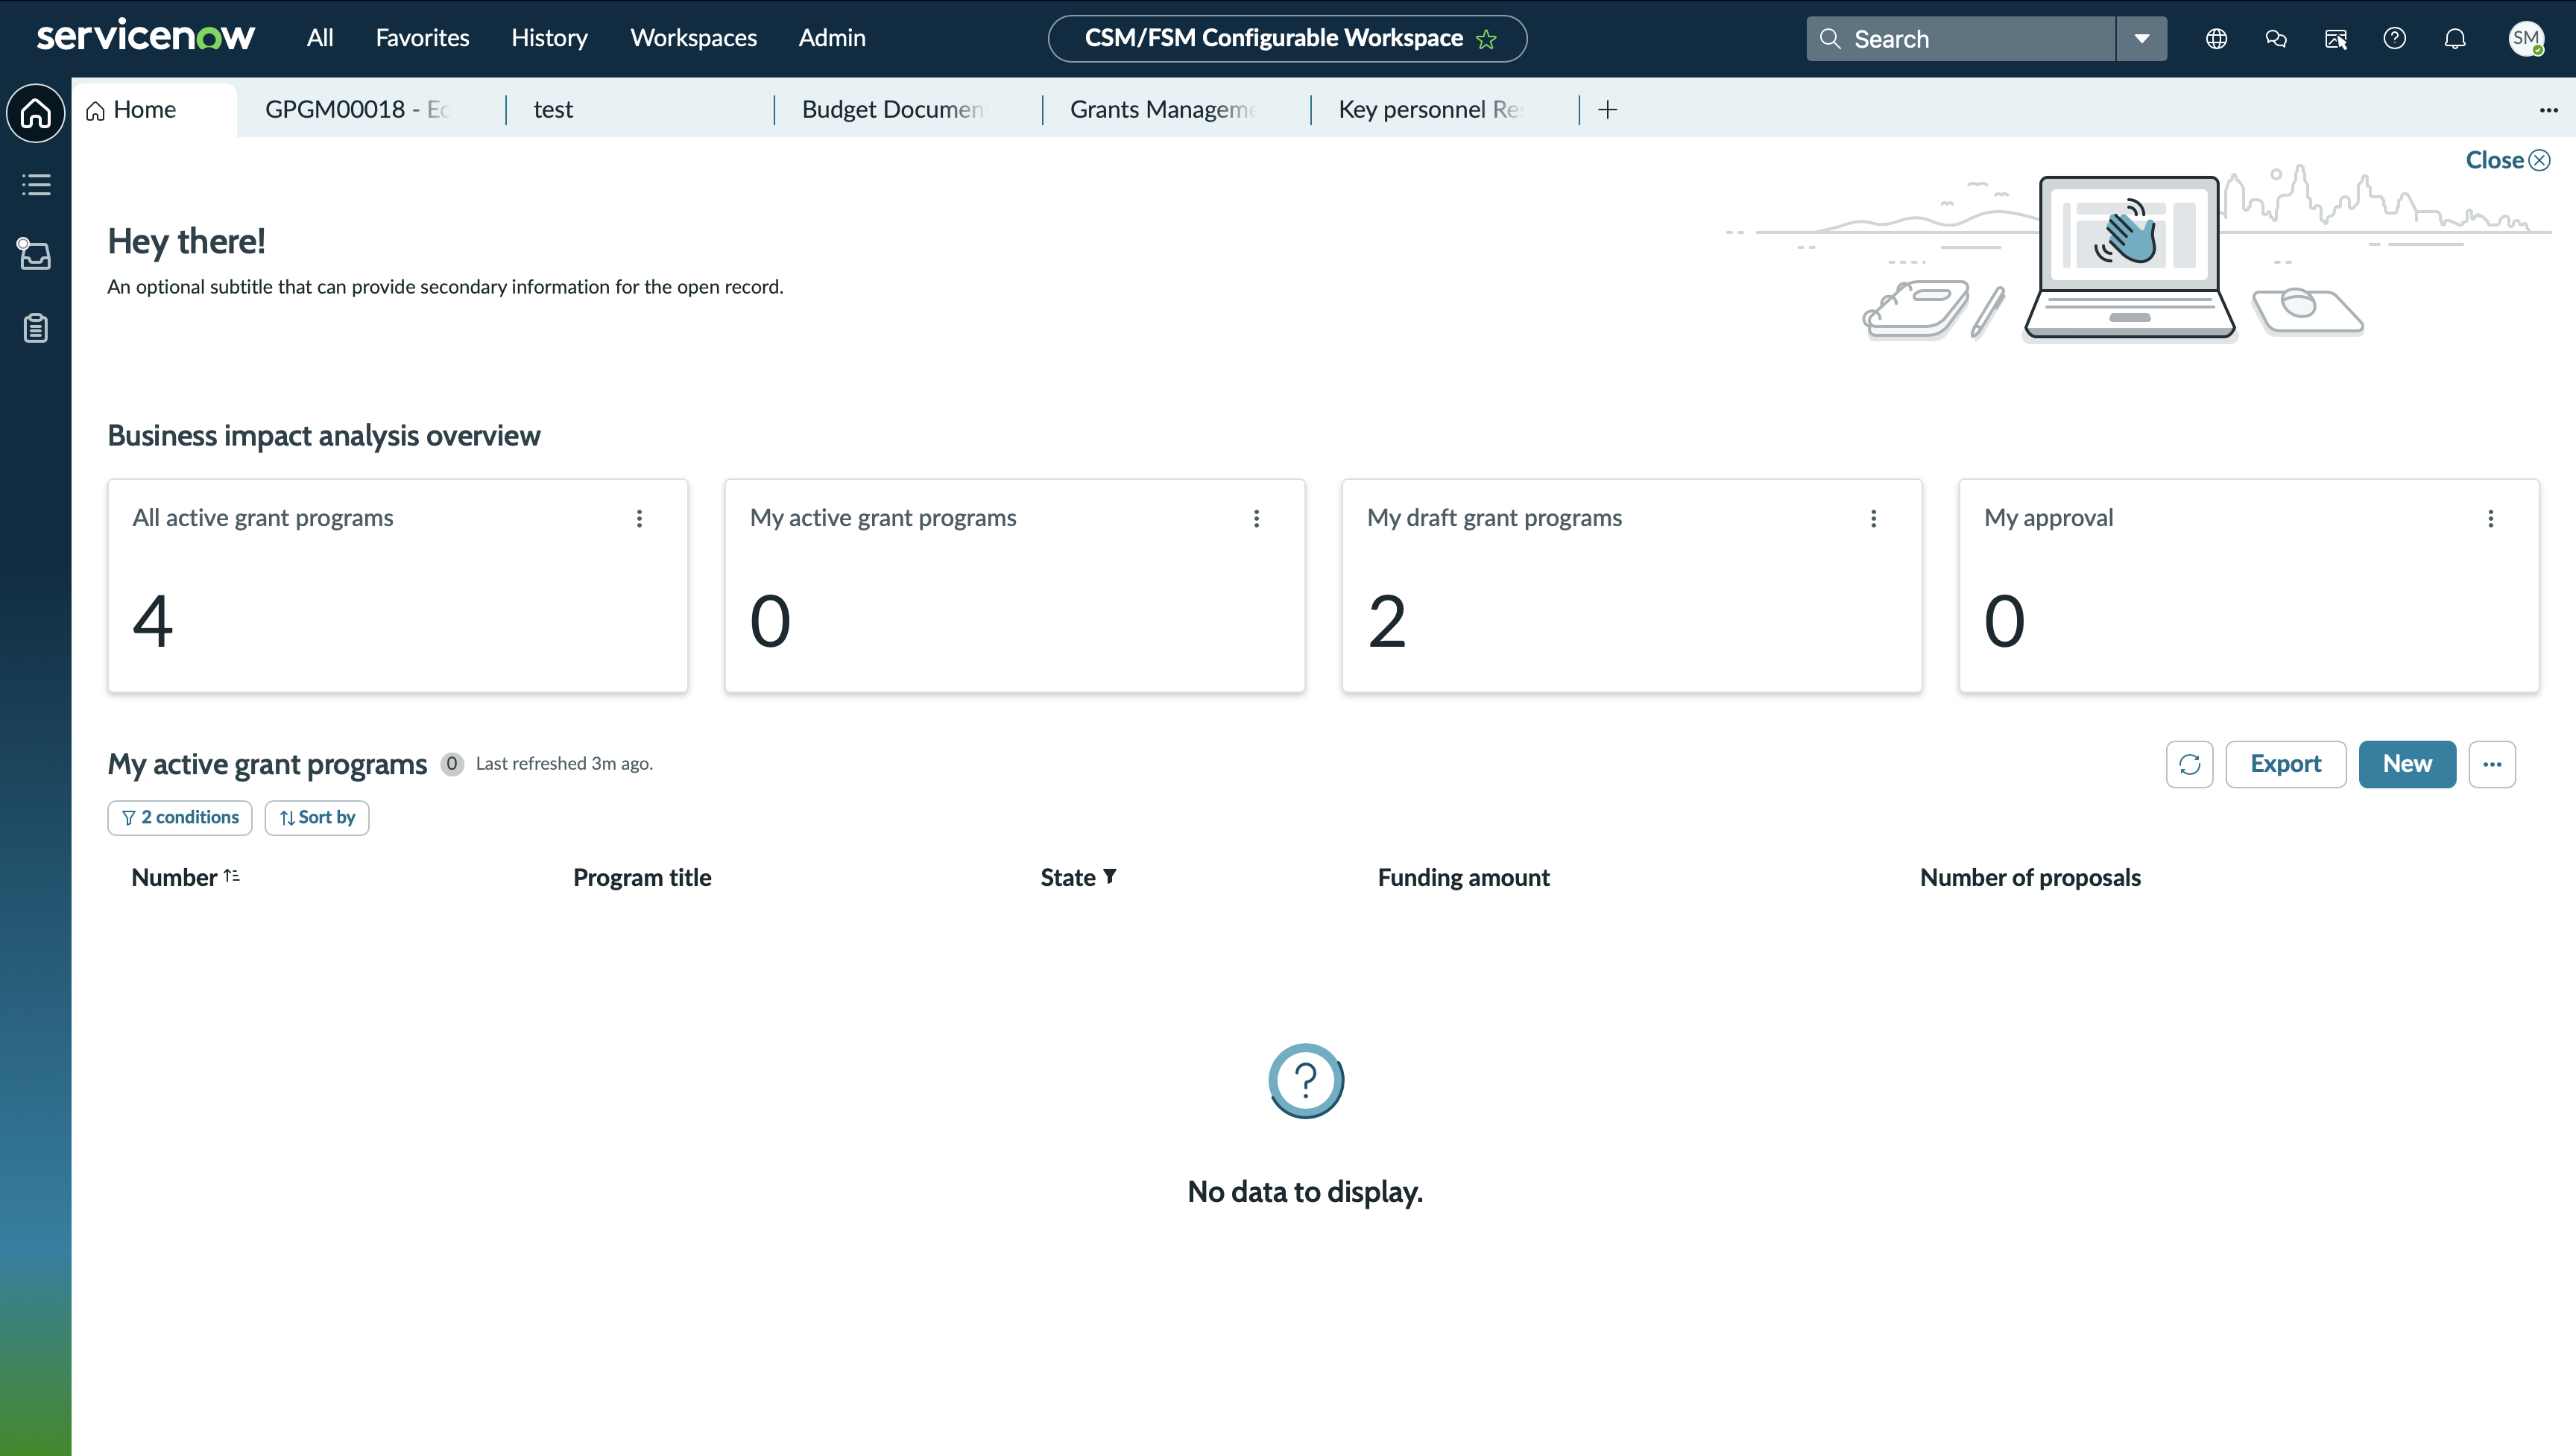Sort by the Program title column
Viewport: 2576px width, 1456px height.
click(642, 877)
